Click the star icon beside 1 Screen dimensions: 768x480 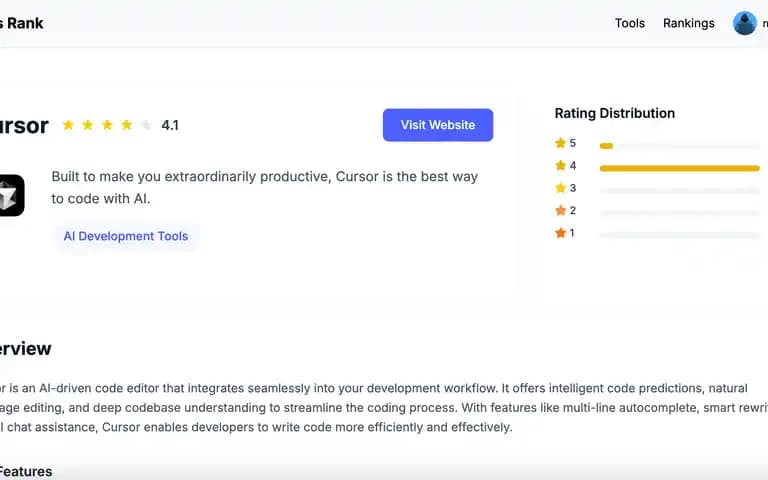(560, 233)
